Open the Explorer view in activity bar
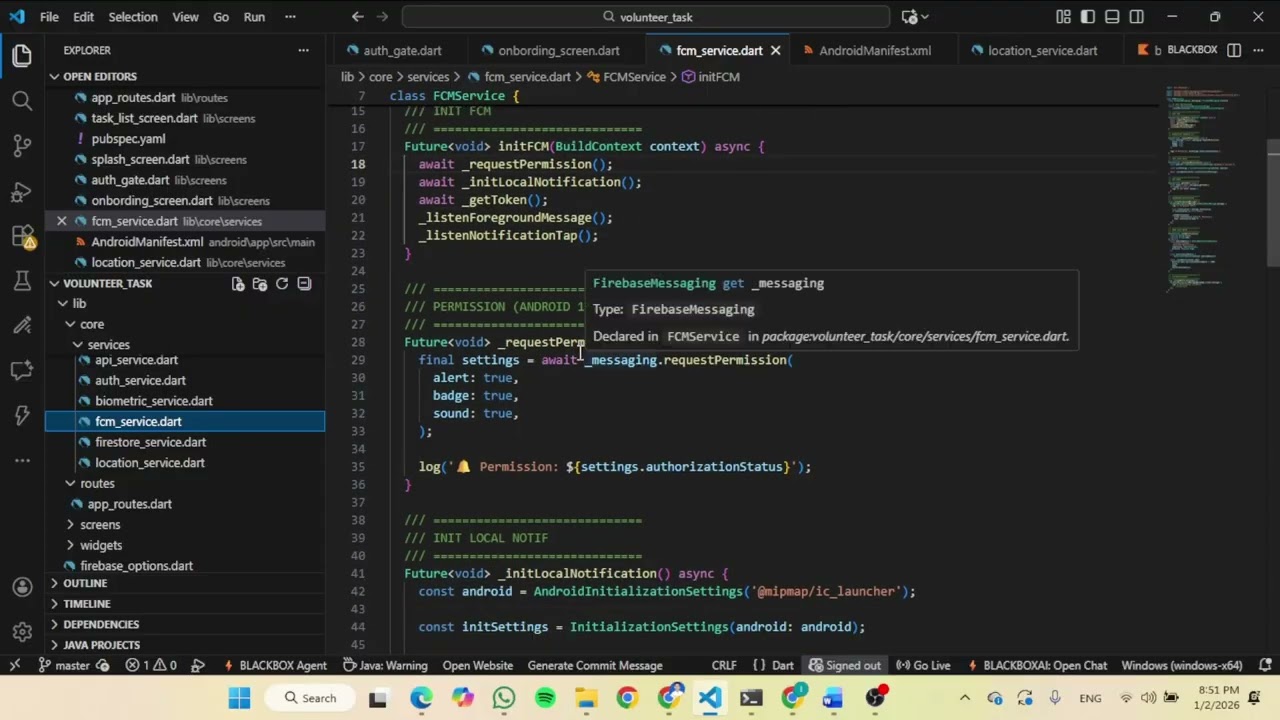 22,56
